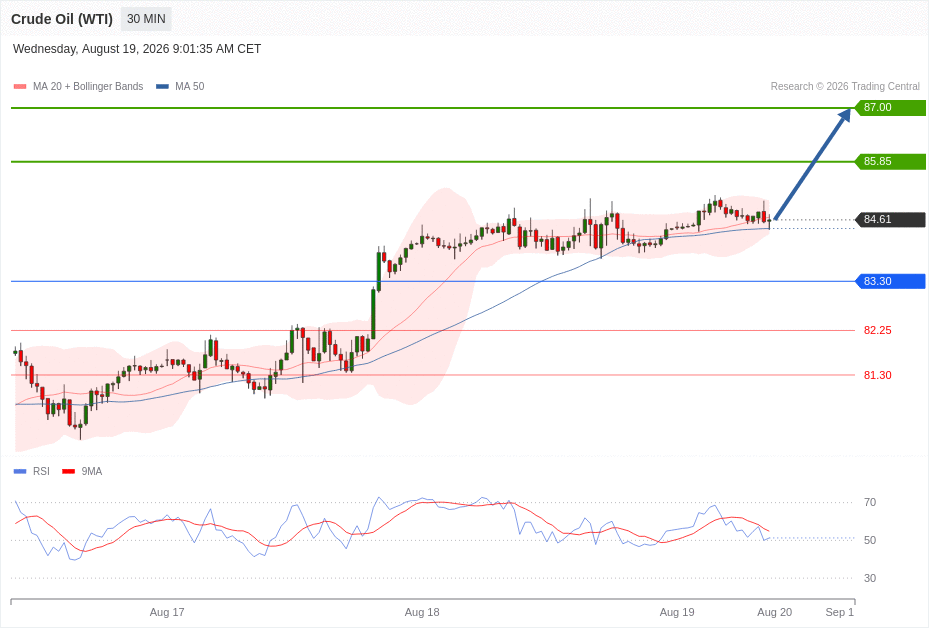Click the RSI 70 level label

(x=870, y=503)
